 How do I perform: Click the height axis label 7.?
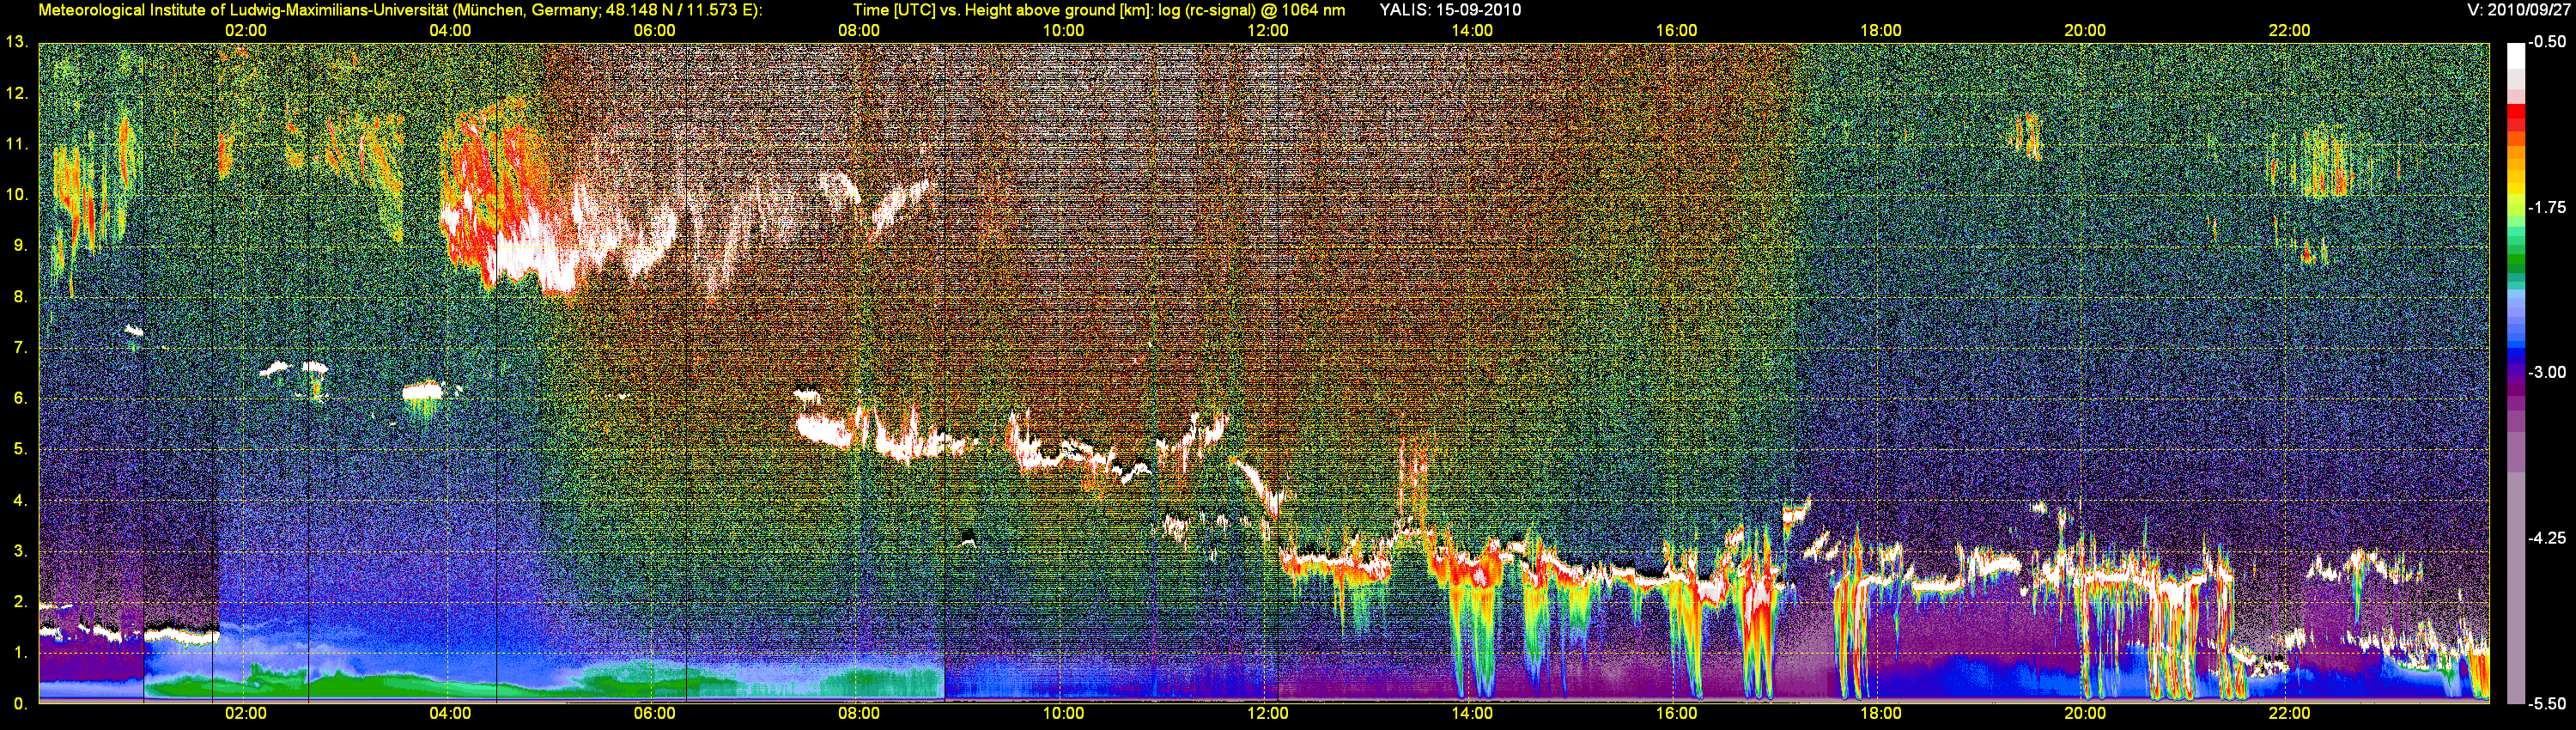click(20, 348)
